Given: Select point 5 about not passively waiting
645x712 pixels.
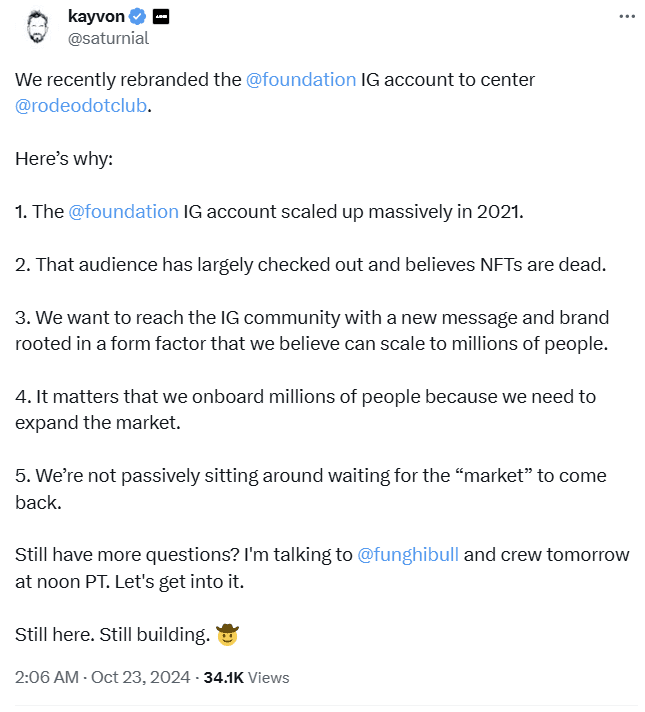Looking at the screenshot, I should coord(311,489).
